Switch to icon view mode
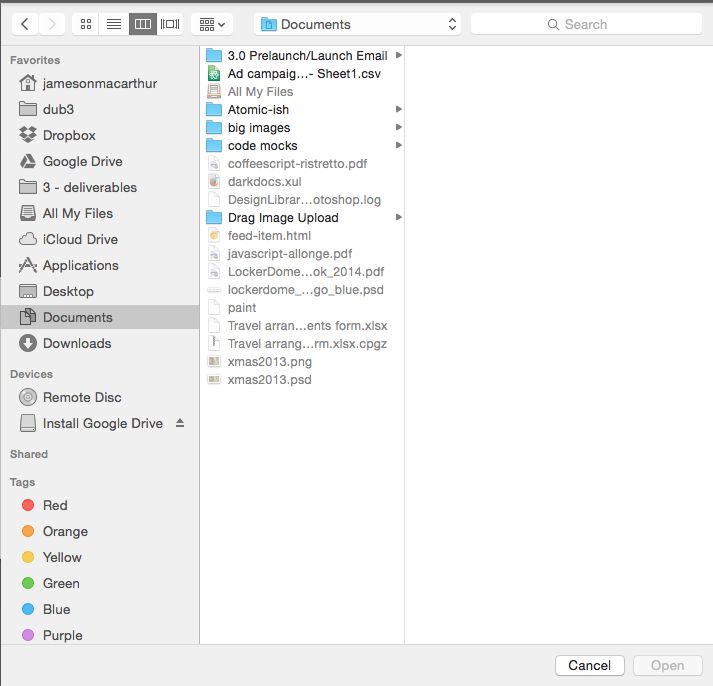Viewport: 713px width, 686px height. 86,23
